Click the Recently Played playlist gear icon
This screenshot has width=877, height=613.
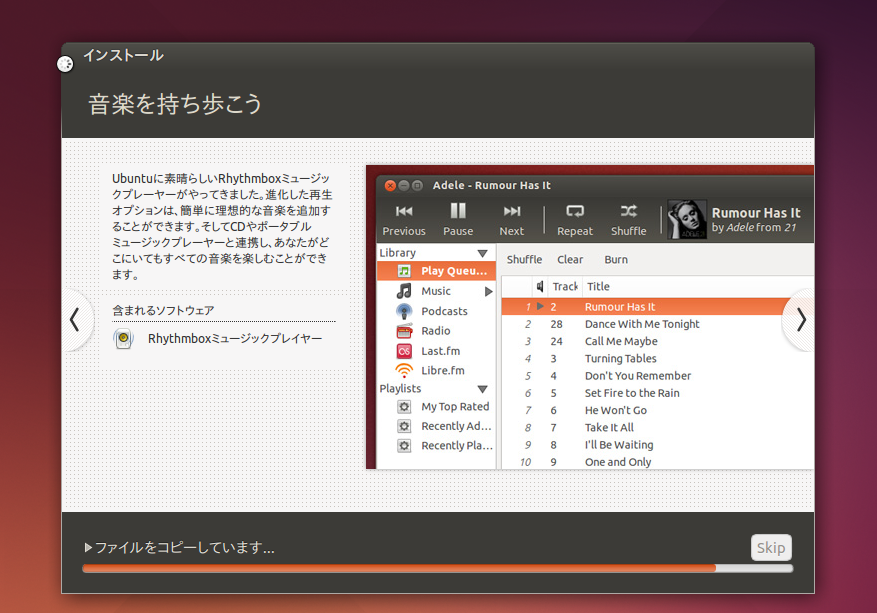point(404,446)
